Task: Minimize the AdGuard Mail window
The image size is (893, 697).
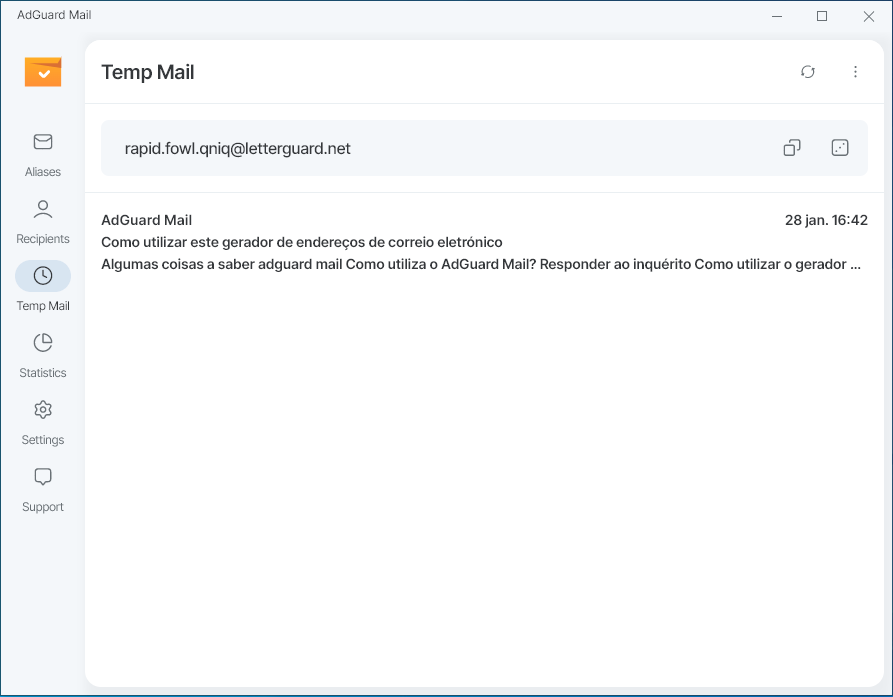Action: pos(776,16)
